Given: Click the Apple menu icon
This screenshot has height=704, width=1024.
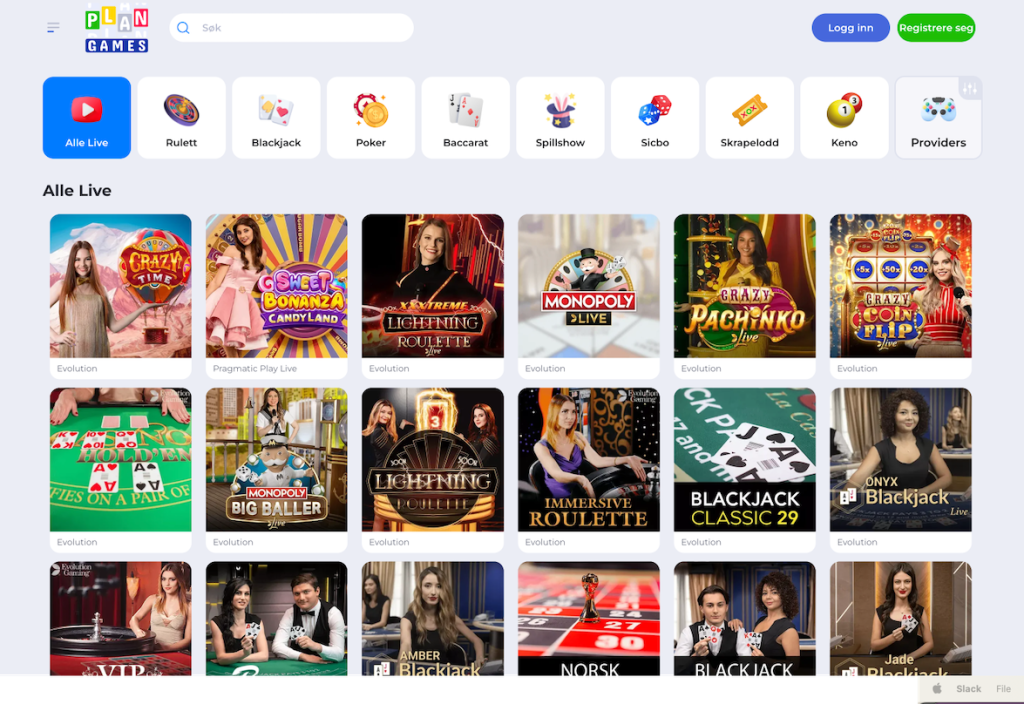Looking at the screenshot, I should (936, 688).
